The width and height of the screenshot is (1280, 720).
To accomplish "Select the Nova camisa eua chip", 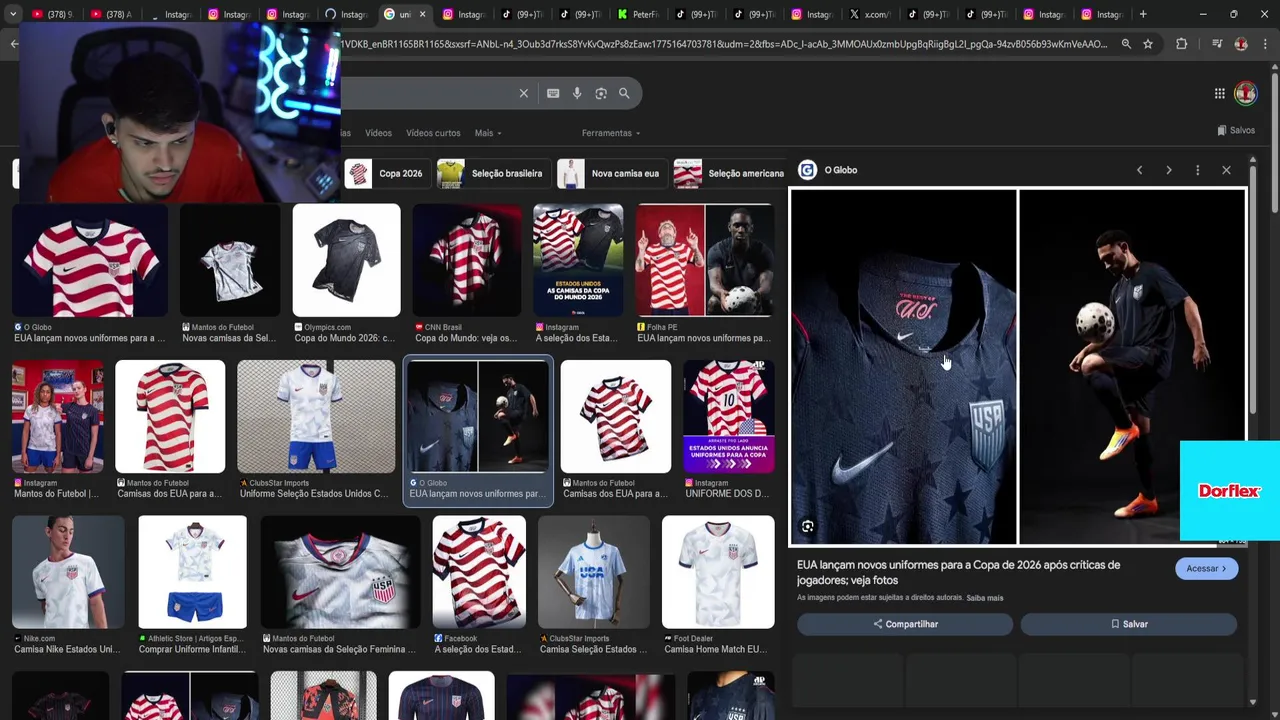I will (611, 173).
